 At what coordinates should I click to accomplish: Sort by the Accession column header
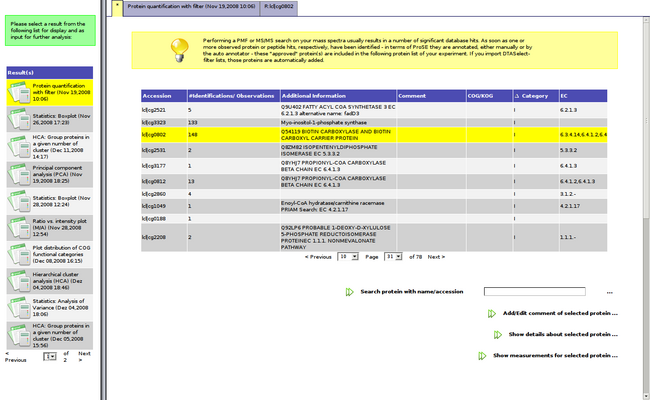tap(164, 96)
